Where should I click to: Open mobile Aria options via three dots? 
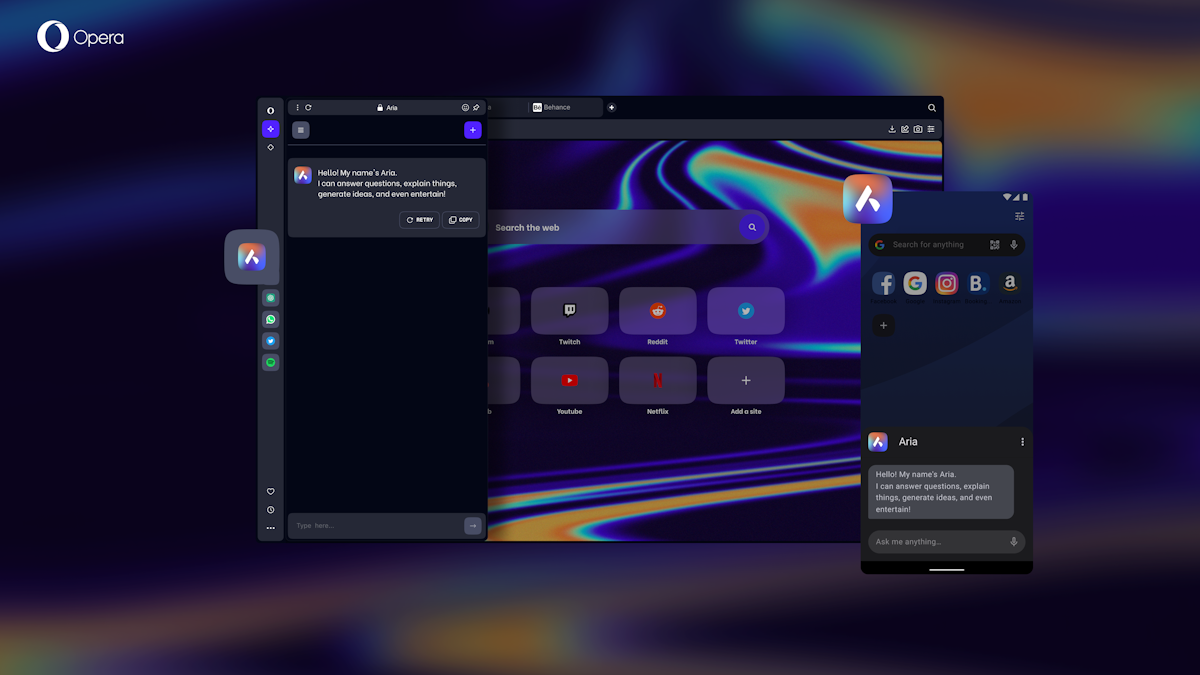(x=1022, y=441)
